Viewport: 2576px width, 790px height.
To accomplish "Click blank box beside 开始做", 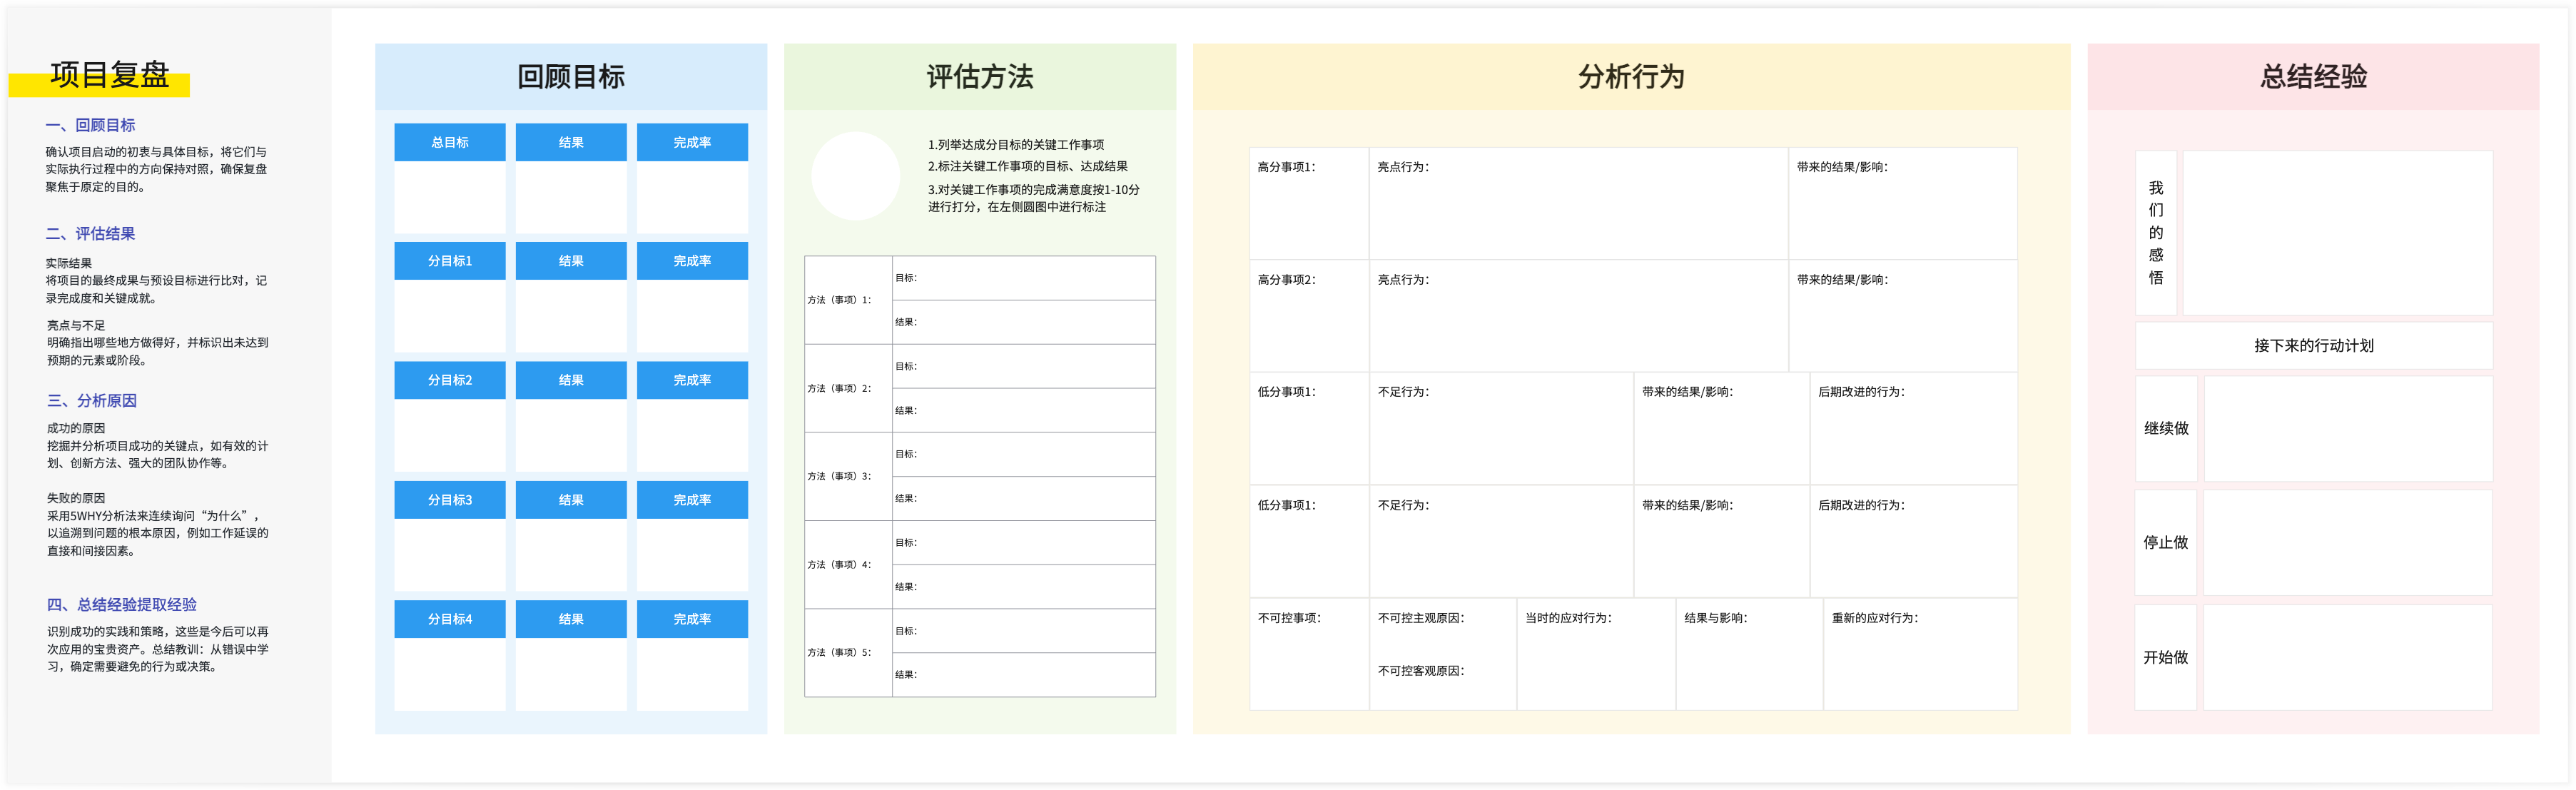I will 2347,657.
